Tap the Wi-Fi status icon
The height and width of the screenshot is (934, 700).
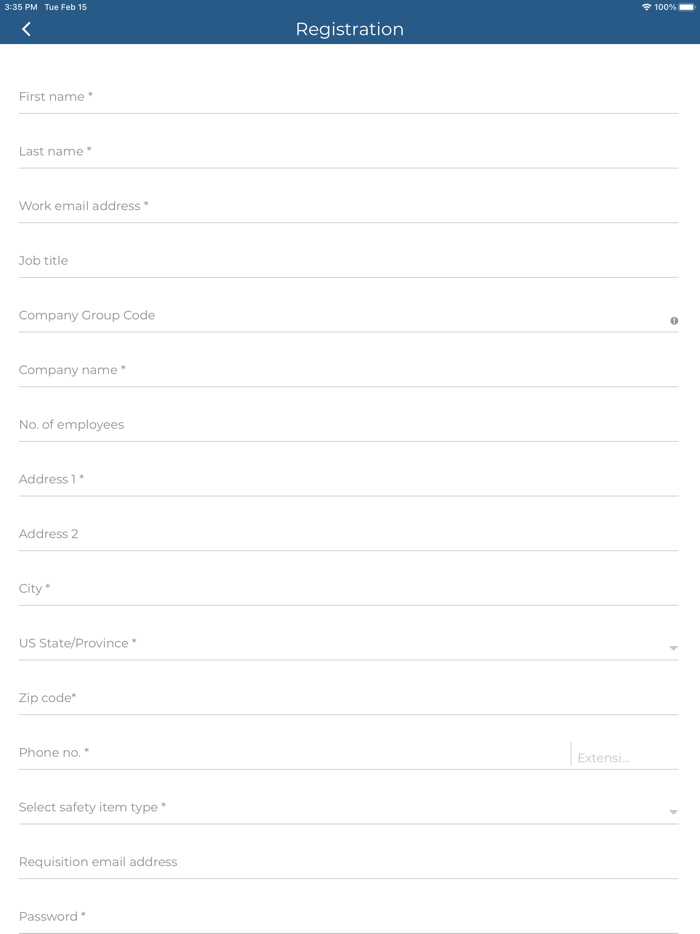click(x=646, y=7)
